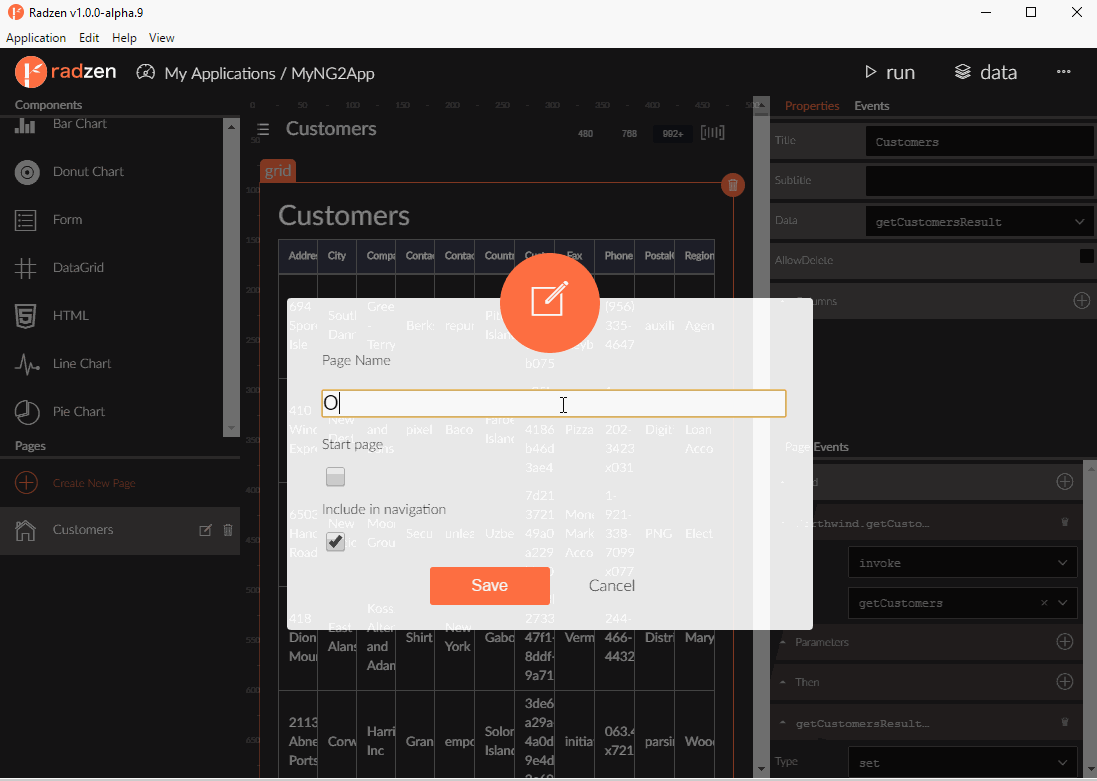1097x781 pixels.
Task: Select the Form component icon
Action: (25, 219)
